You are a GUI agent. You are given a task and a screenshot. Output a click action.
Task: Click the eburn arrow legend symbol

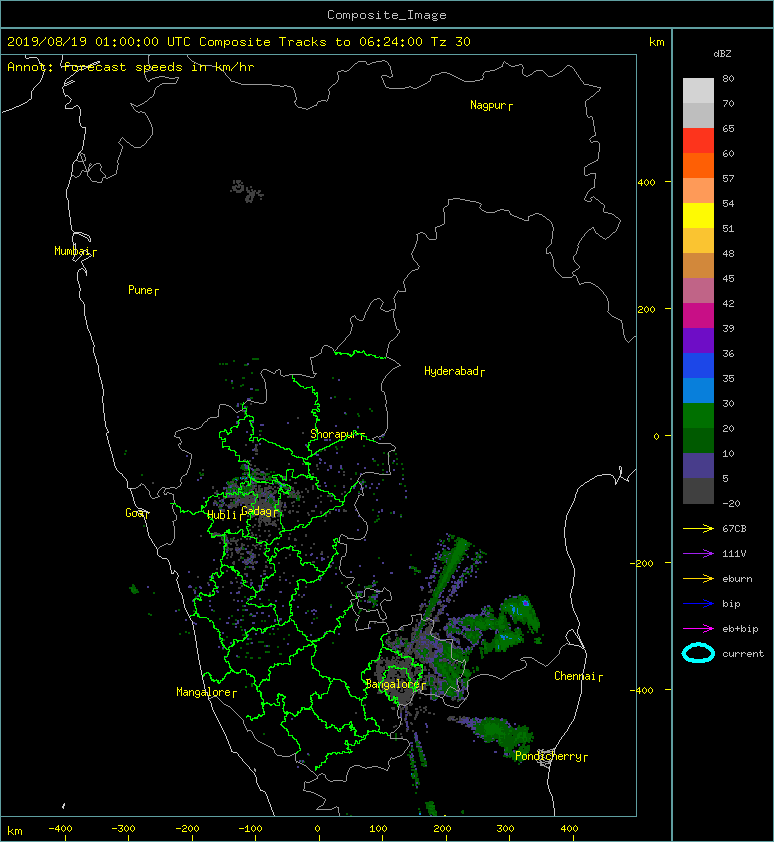pyautogui.click(x=698, y=578)
